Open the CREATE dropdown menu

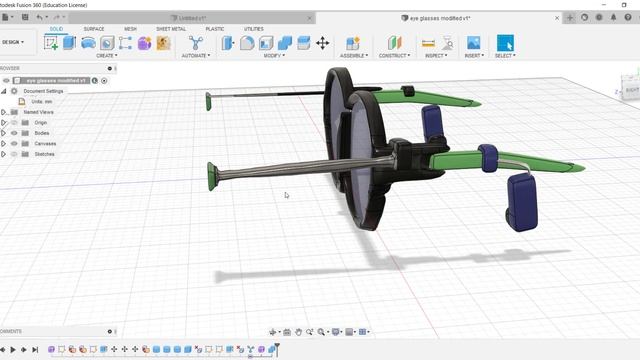[107, 56]
